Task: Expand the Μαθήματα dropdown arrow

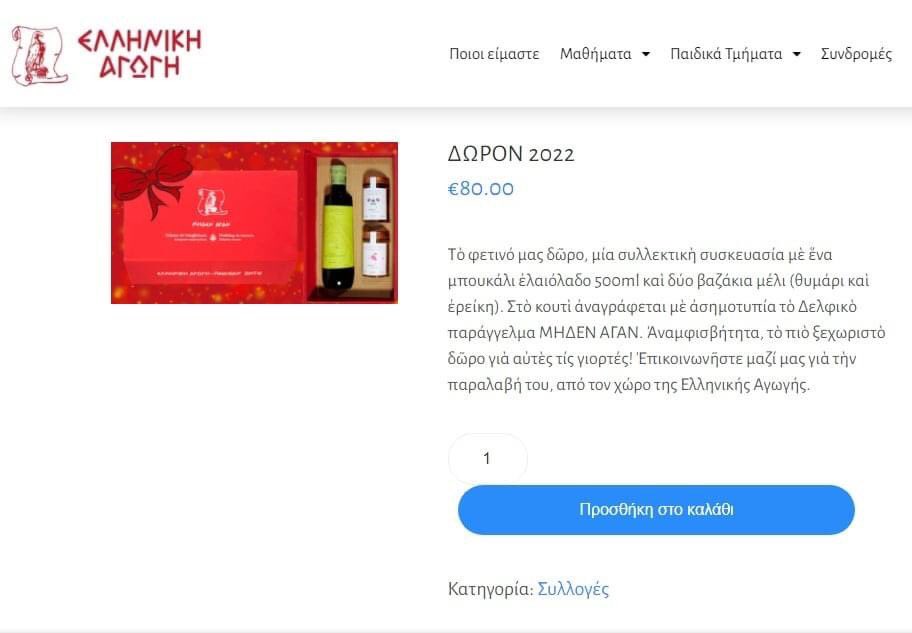Action: pyautogui.click(x=646, y=54)
